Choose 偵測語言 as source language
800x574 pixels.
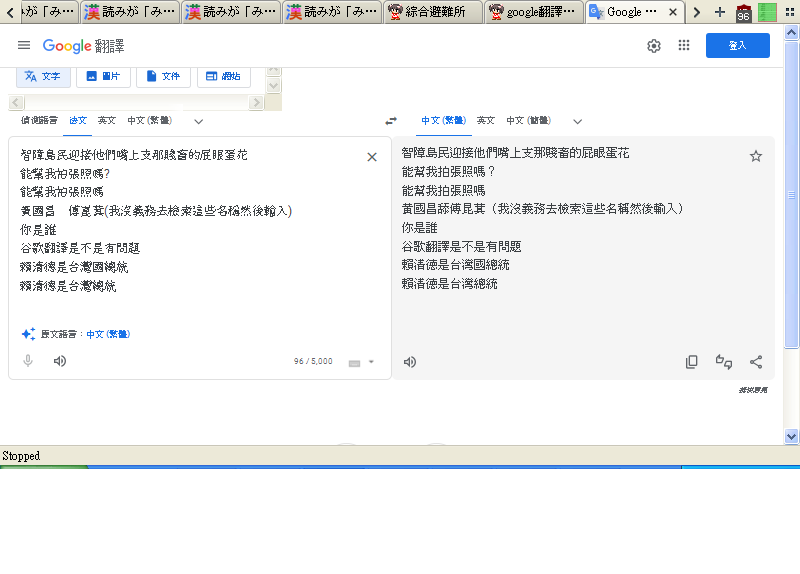tap(39, 120)
